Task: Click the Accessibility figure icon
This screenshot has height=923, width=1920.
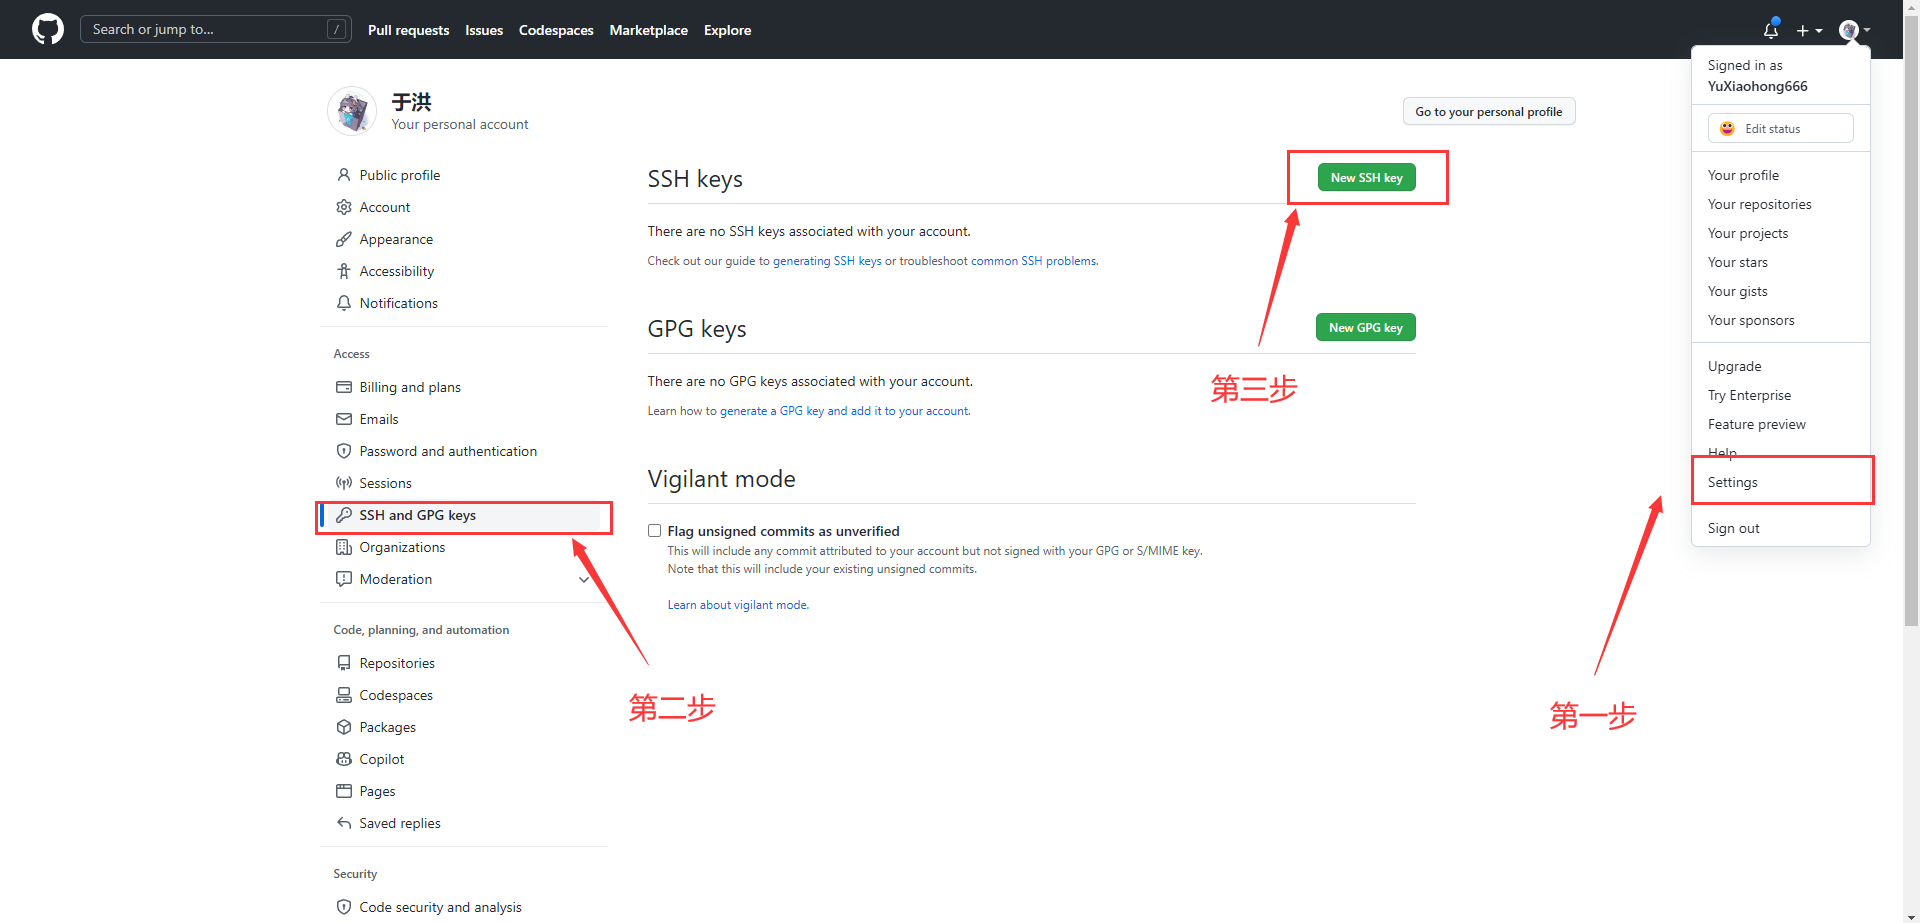Action: pyautogui.click(x=344, y=271)
